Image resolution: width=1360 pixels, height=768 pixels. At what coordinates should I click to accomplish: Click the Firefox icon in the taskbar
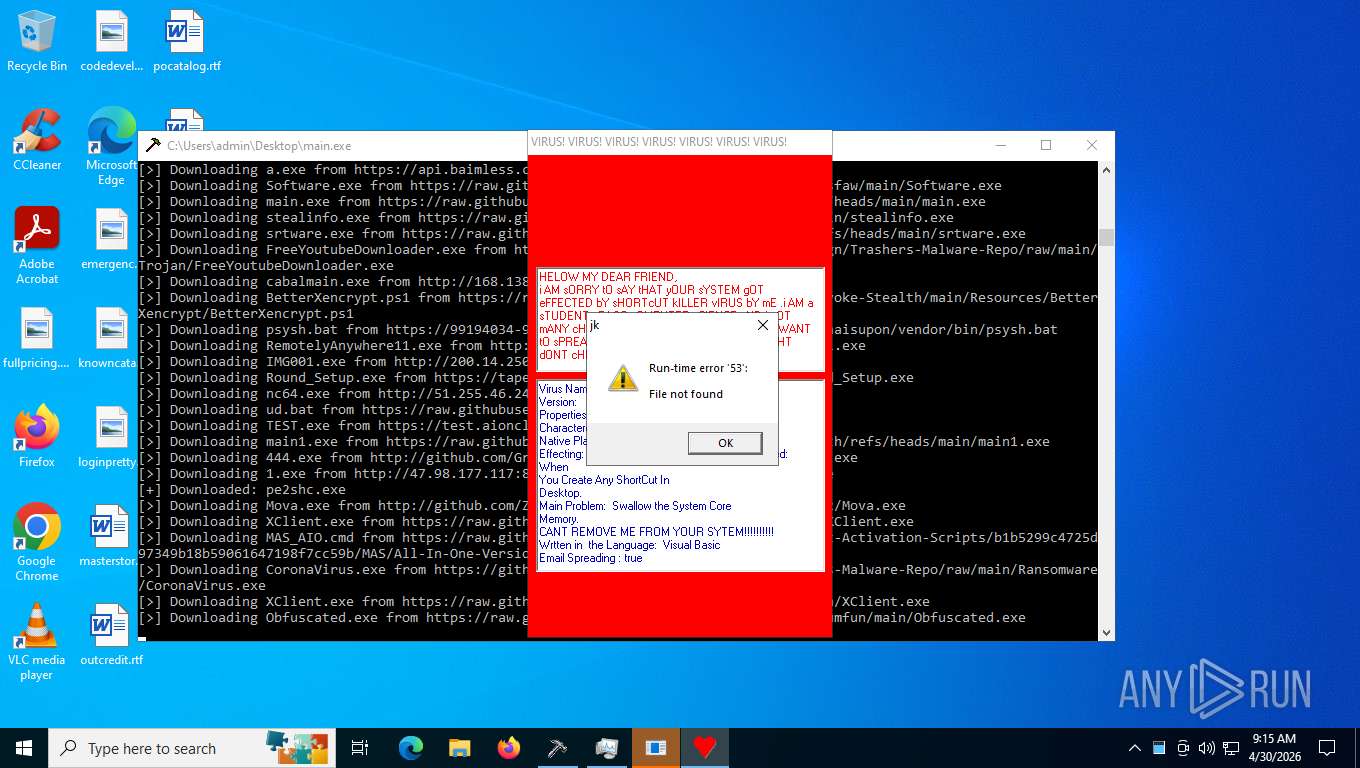(x=509, y=748)
